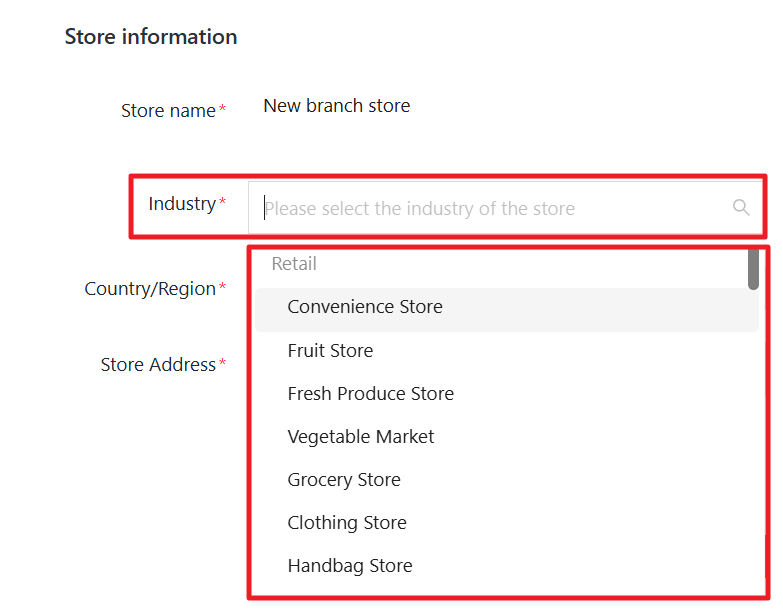Pick Fresh Produce Store industry
This screenshot has height=610, width=783.
(370, 394)
